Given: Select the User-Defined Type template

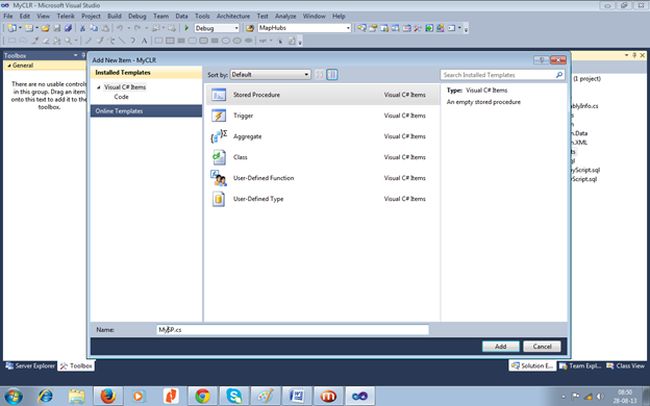Looking at the screenshot, I should tap(323, 199).
